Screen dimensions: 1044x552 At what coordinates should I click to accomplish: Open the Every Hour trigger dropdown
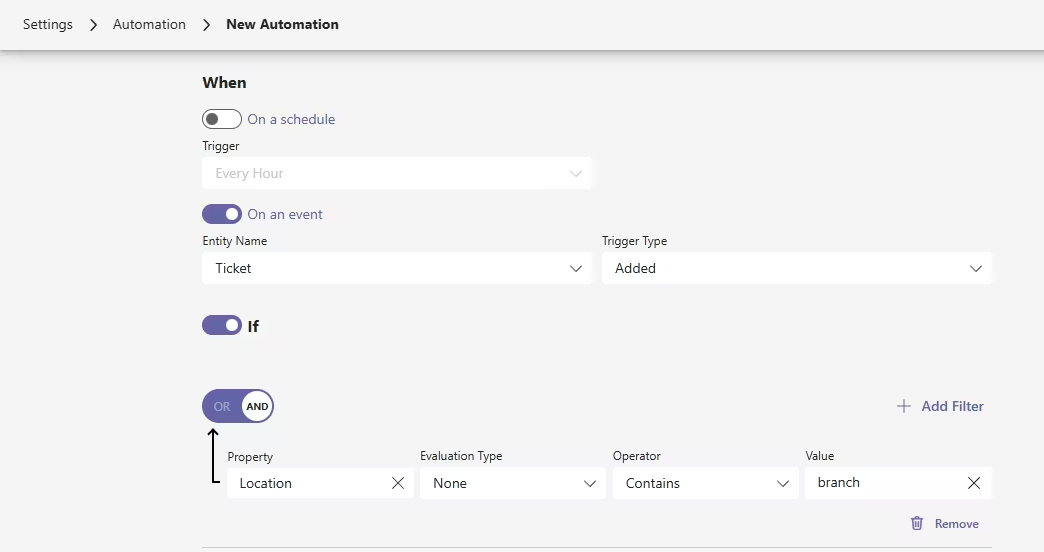pos(396,173)
